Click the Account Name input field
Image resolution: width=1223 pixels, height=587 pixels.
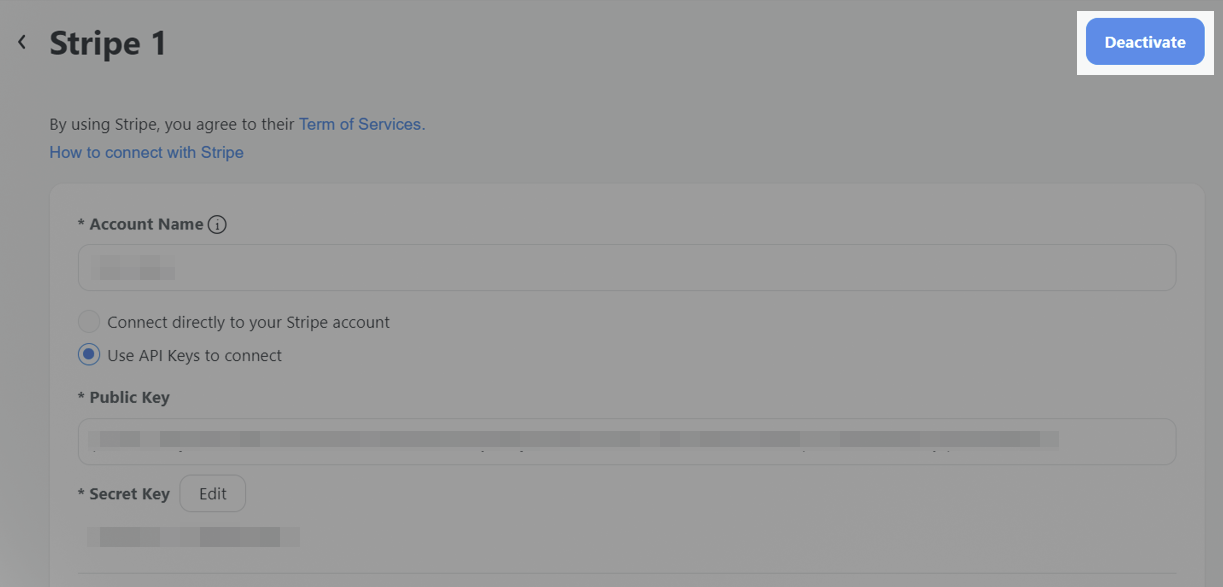pyautogui.click(x=627, y=268)
